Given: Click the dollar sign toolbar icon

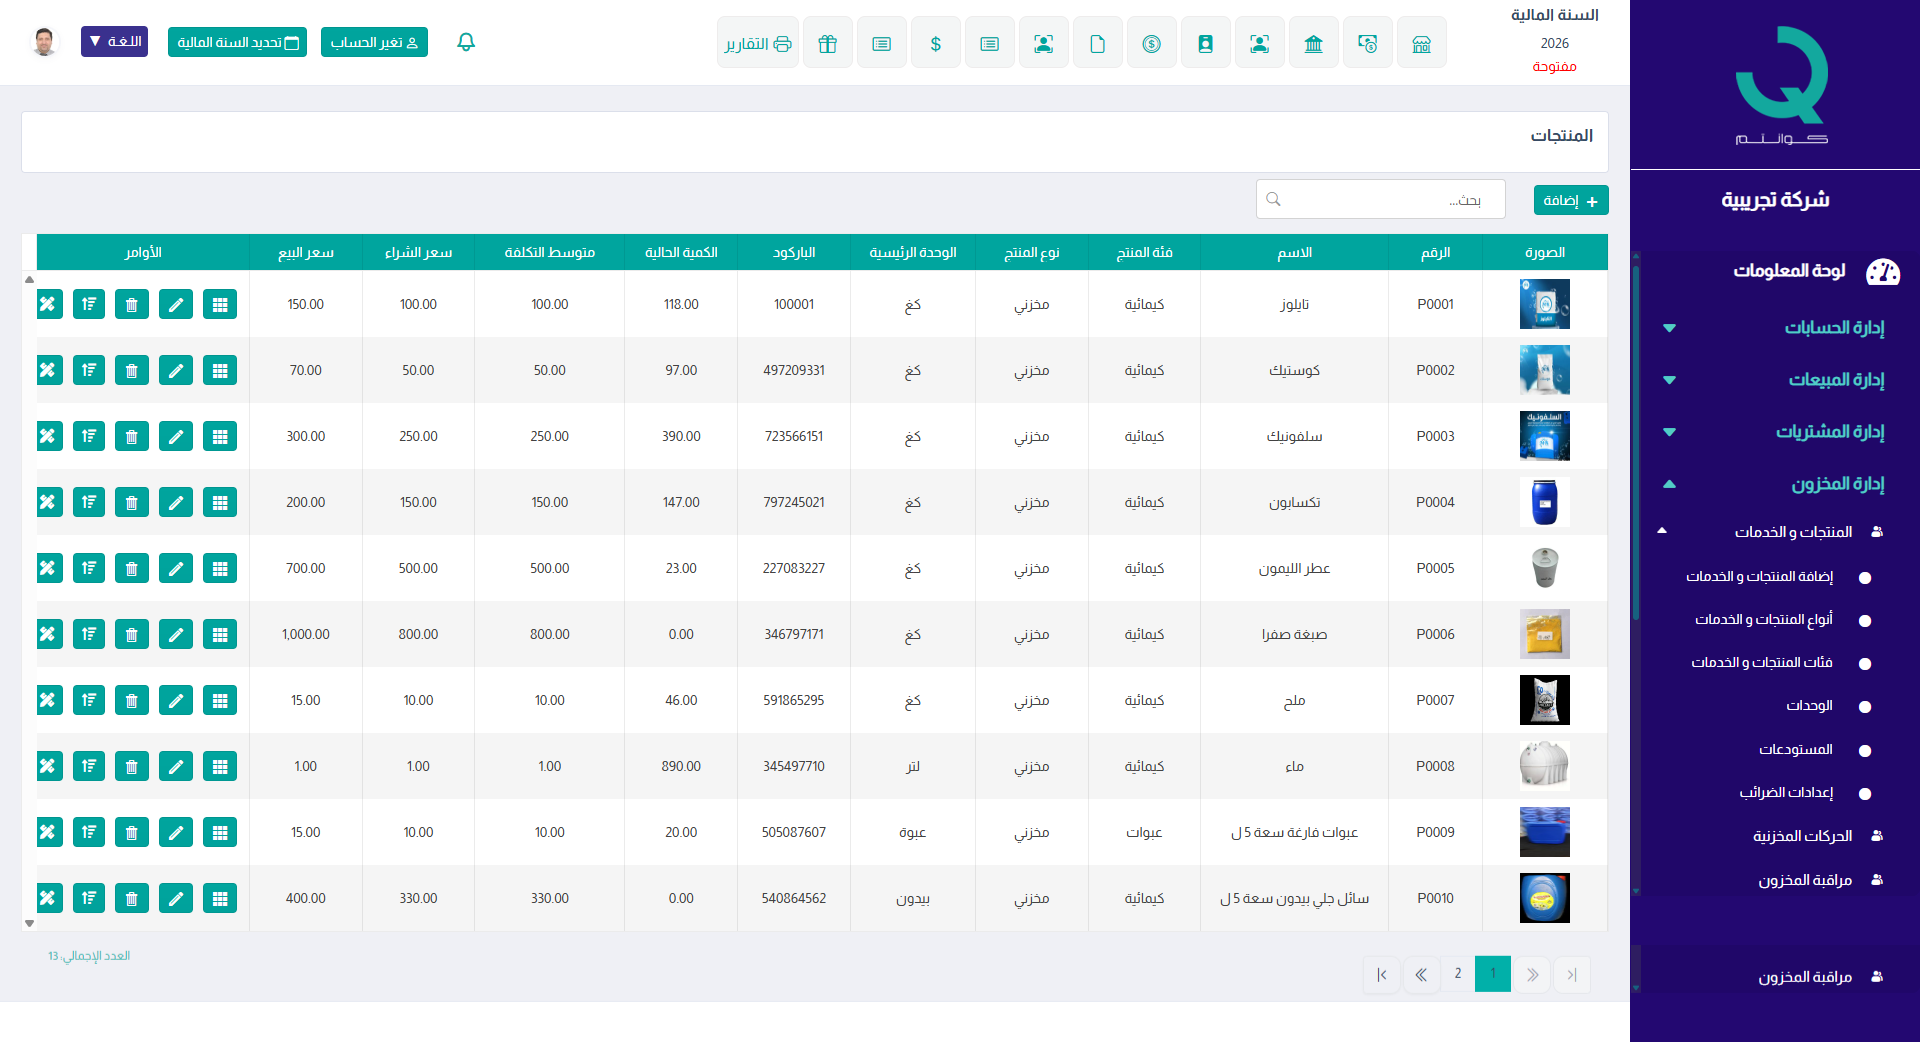Looking at the screenshot, I should pyautogui.click(x=935, y=43).
